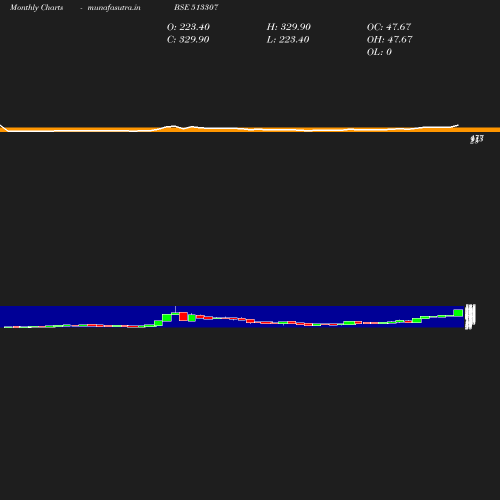Select the latest green candle at right end
This screenshot has width=500, height=500.
point(458,313)
